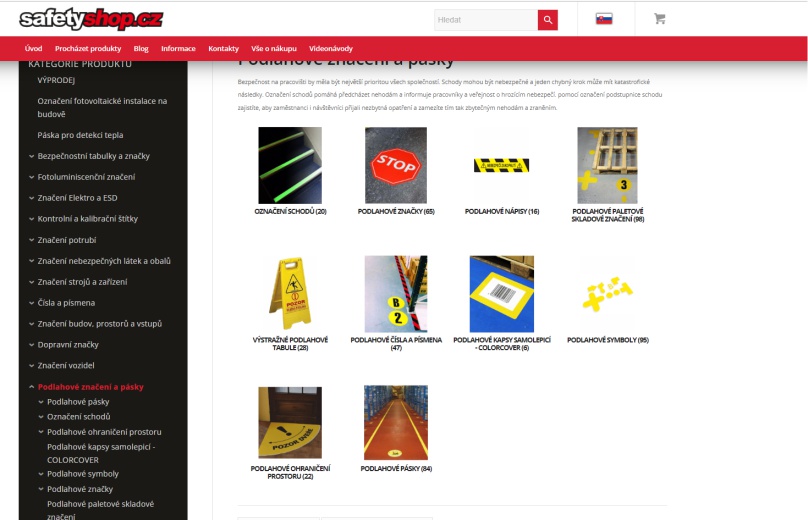Image resolution: width=808 pixels, height=520 pixels.
Task: Open PODLAHOVÉ ČÍSLA A PÍSMENA (47) link
Action: point(396,344)
